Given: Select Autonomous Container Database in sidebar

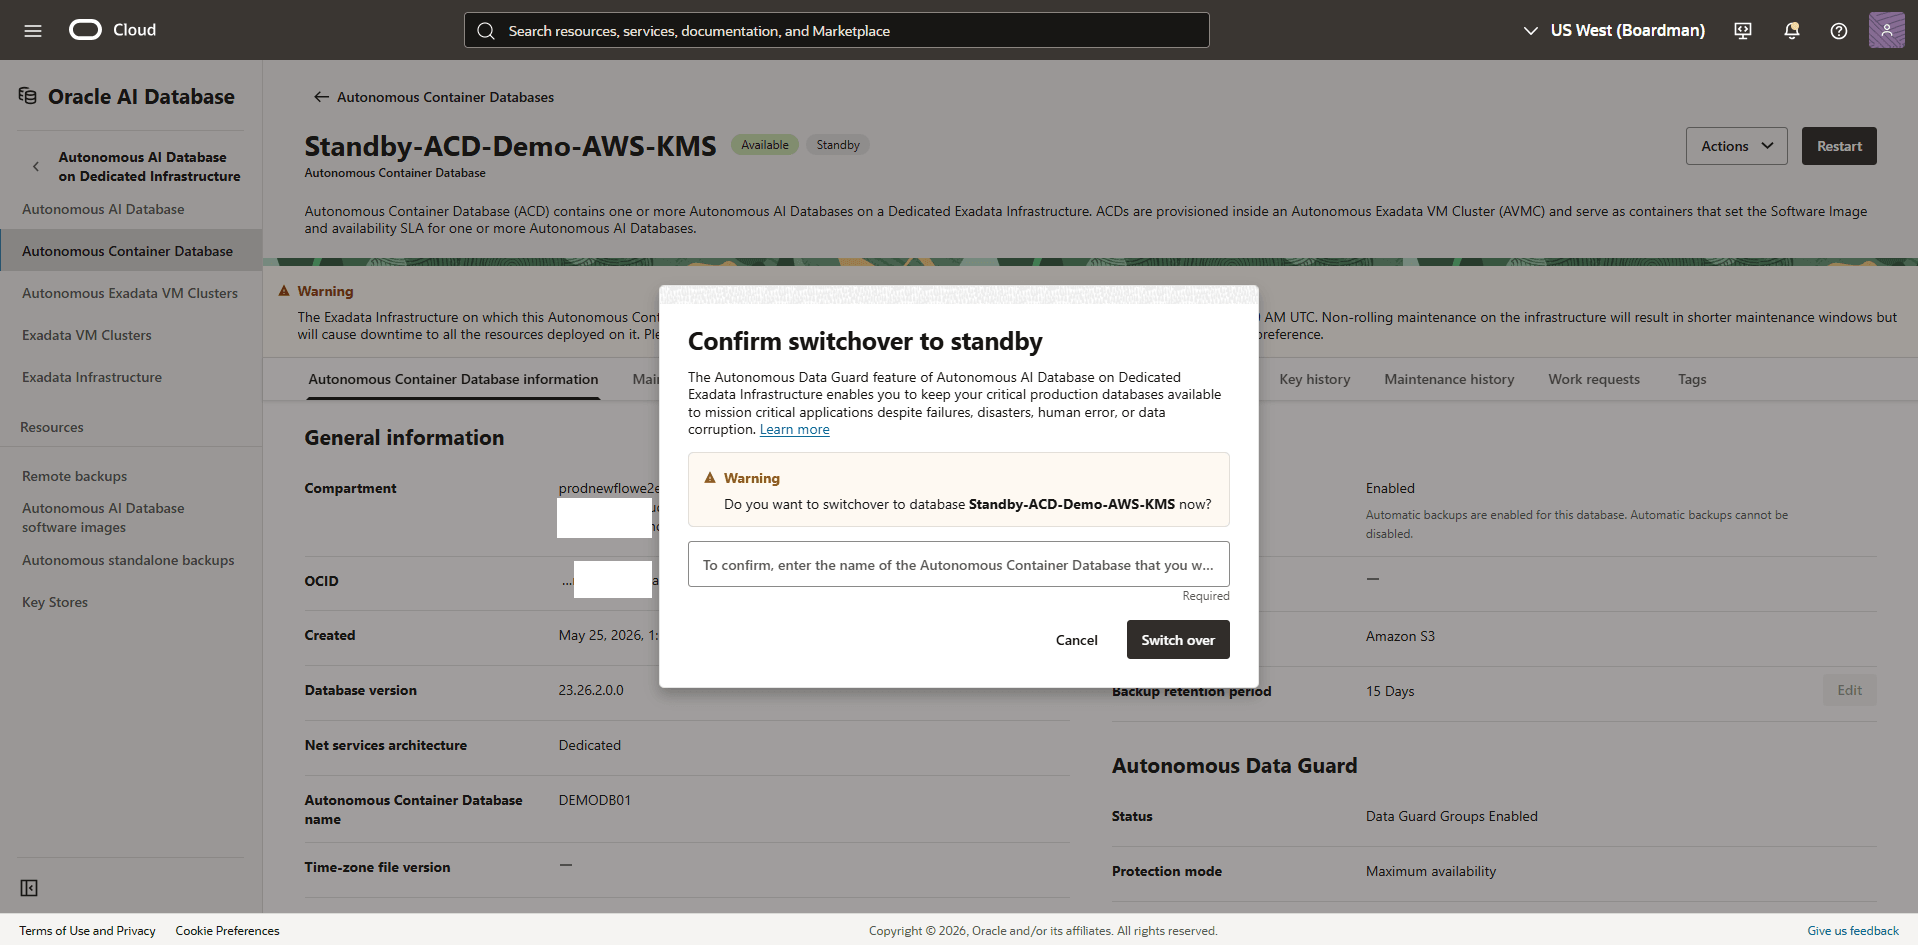Looking at the screenshot, I should pyautogui.click(x=131, y=251).
